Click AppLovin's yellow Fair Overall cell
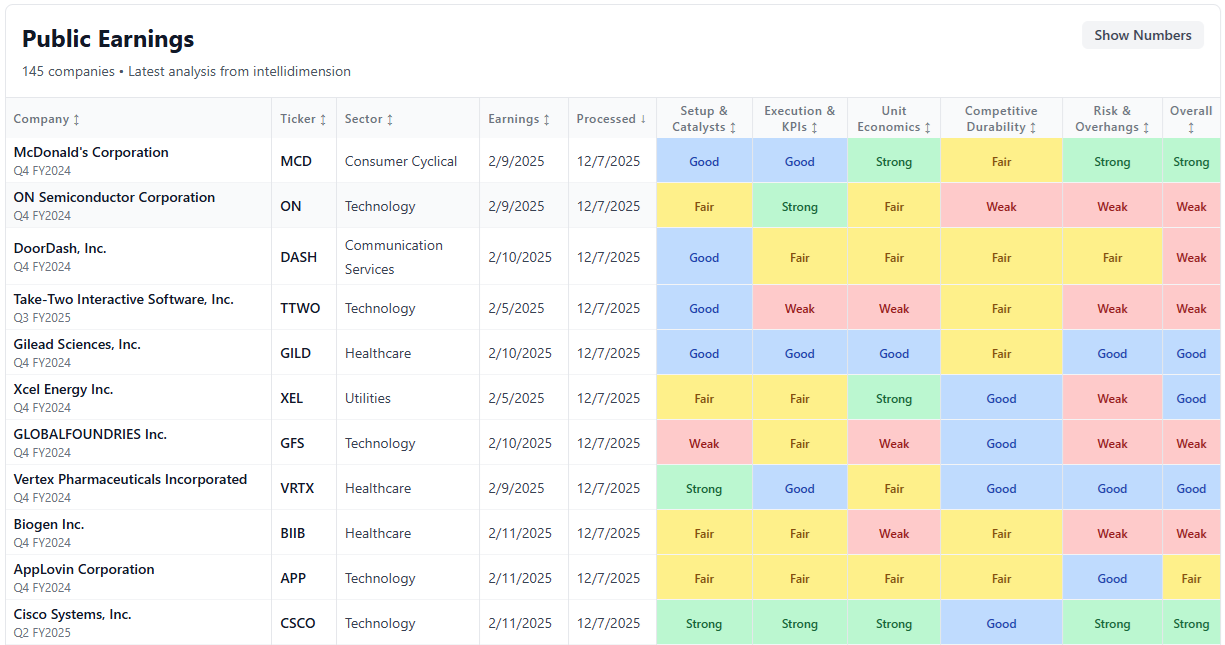Screen dimensions: 1225x645 (x=1190, y=579)
